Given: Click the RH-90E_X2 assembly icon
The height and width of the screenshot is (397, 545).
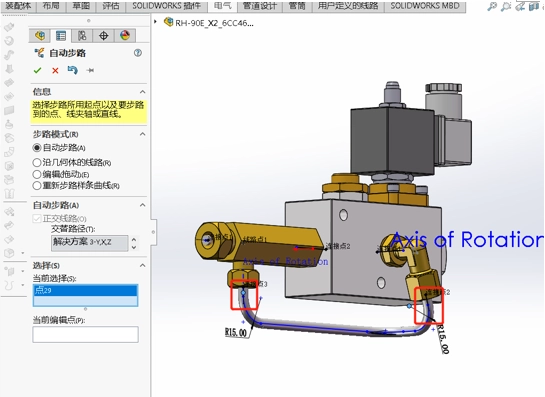Looking at the screenshot, I should tap(169, 22).
